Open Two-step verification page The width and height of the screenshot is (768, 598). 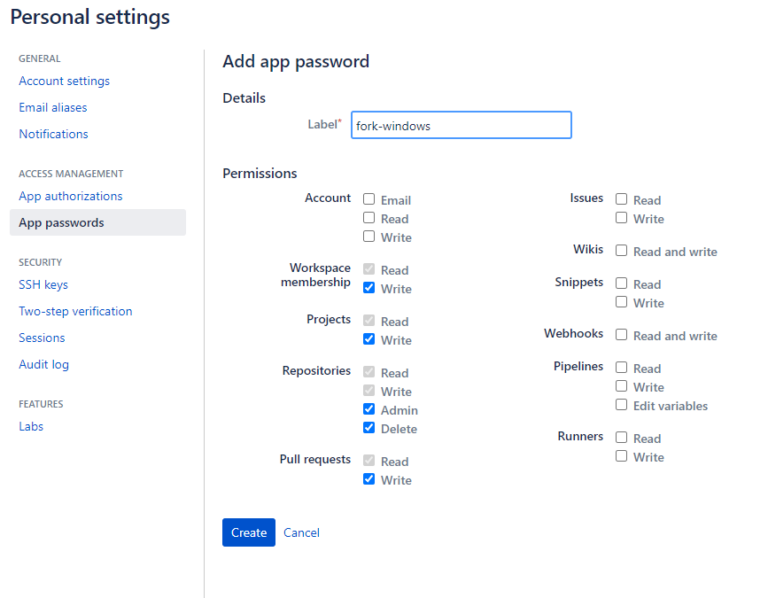(75, 311)
